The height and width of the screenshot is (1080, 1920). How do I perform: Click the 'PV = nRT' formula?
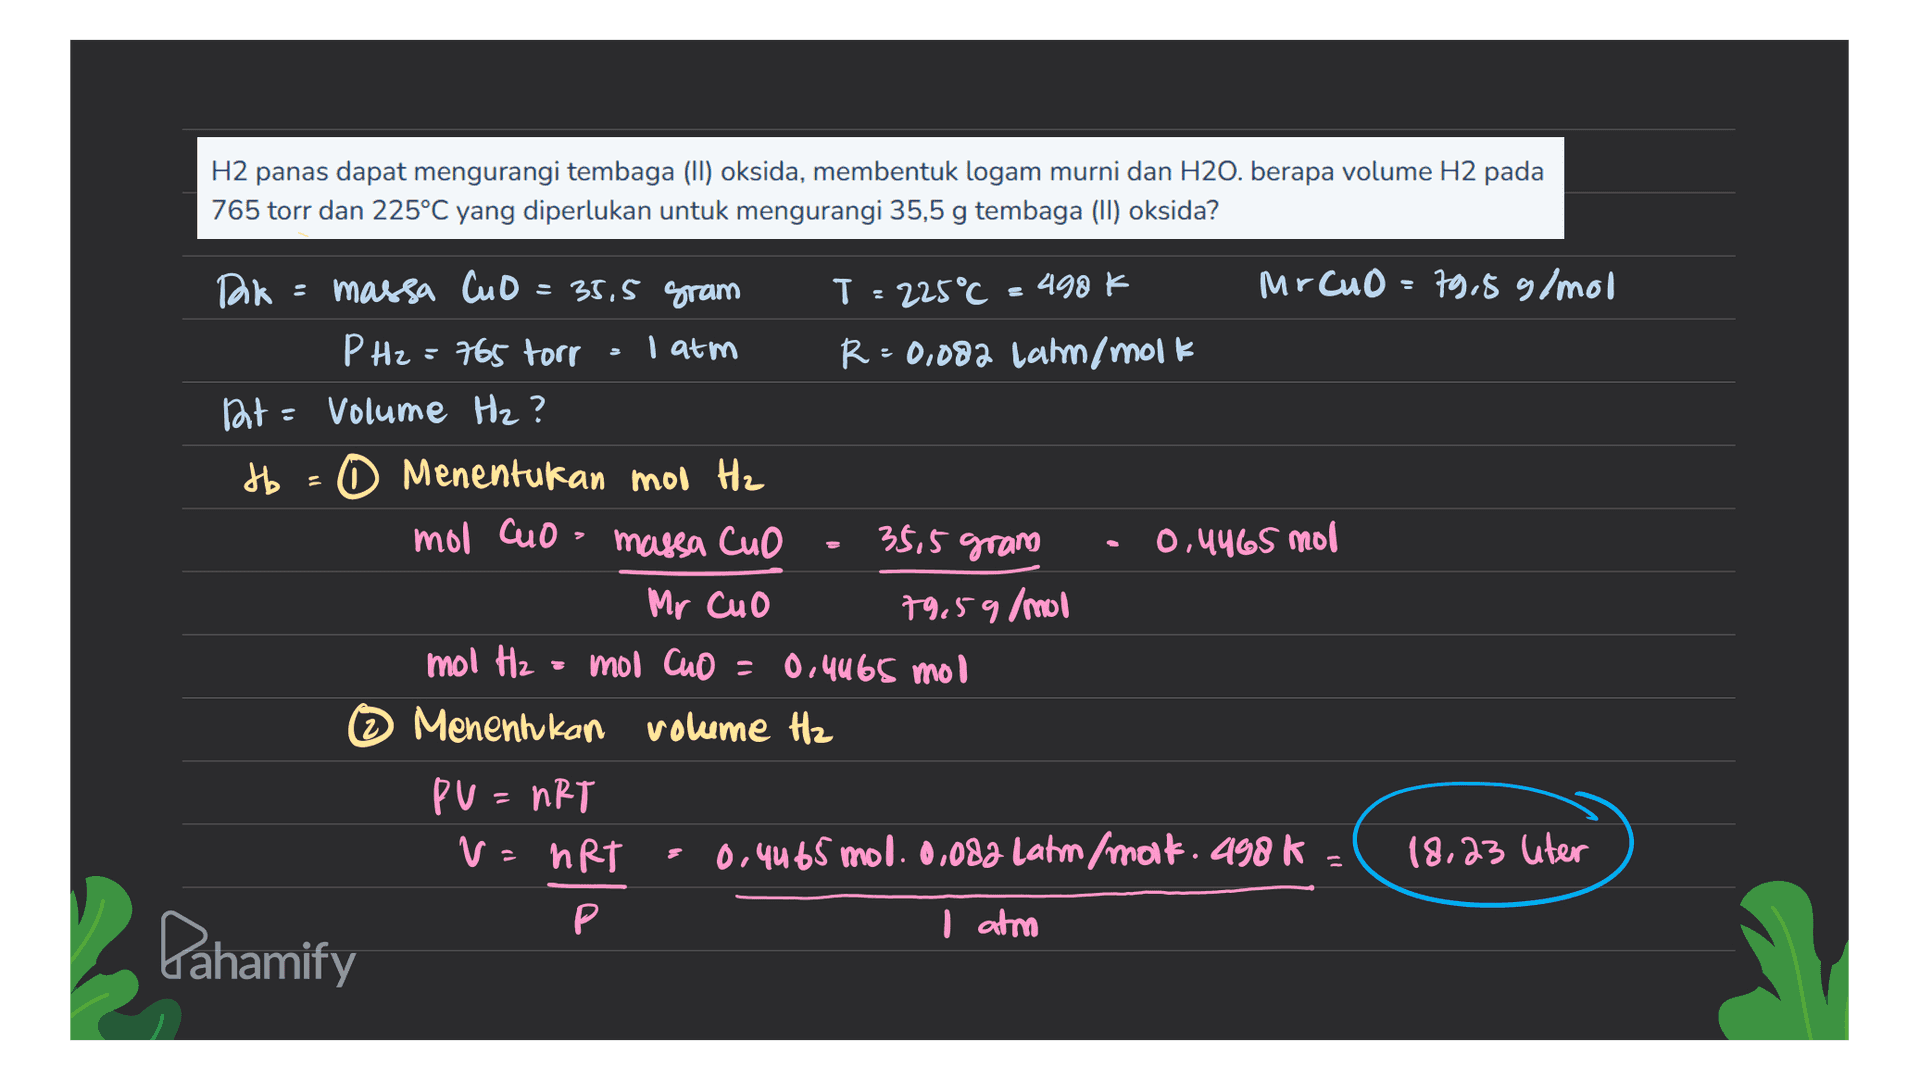tap(513, 797)
